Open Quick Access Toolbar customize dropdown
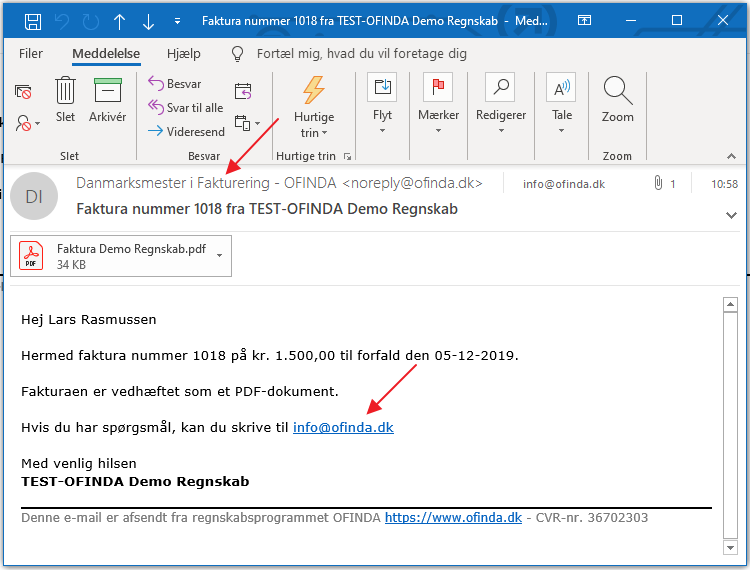 pyautogui.click(x=177, y=21)
